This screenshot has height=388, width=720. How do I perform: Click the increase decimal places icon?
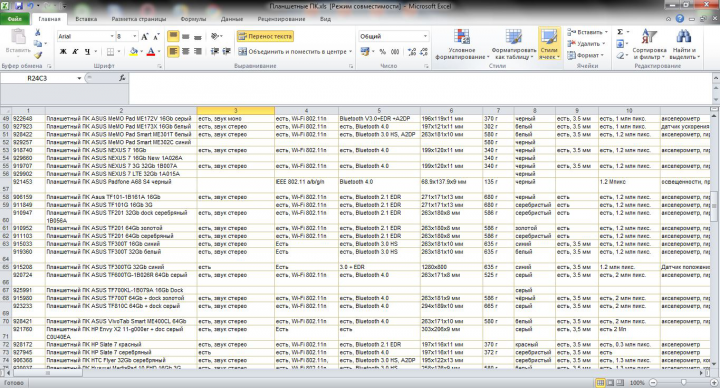click(411, 52)
